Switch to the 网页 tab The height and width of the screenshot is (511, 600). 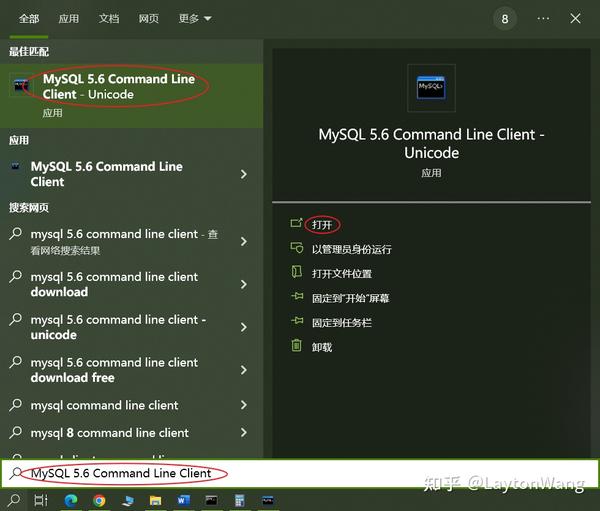(x=149, y=18)
